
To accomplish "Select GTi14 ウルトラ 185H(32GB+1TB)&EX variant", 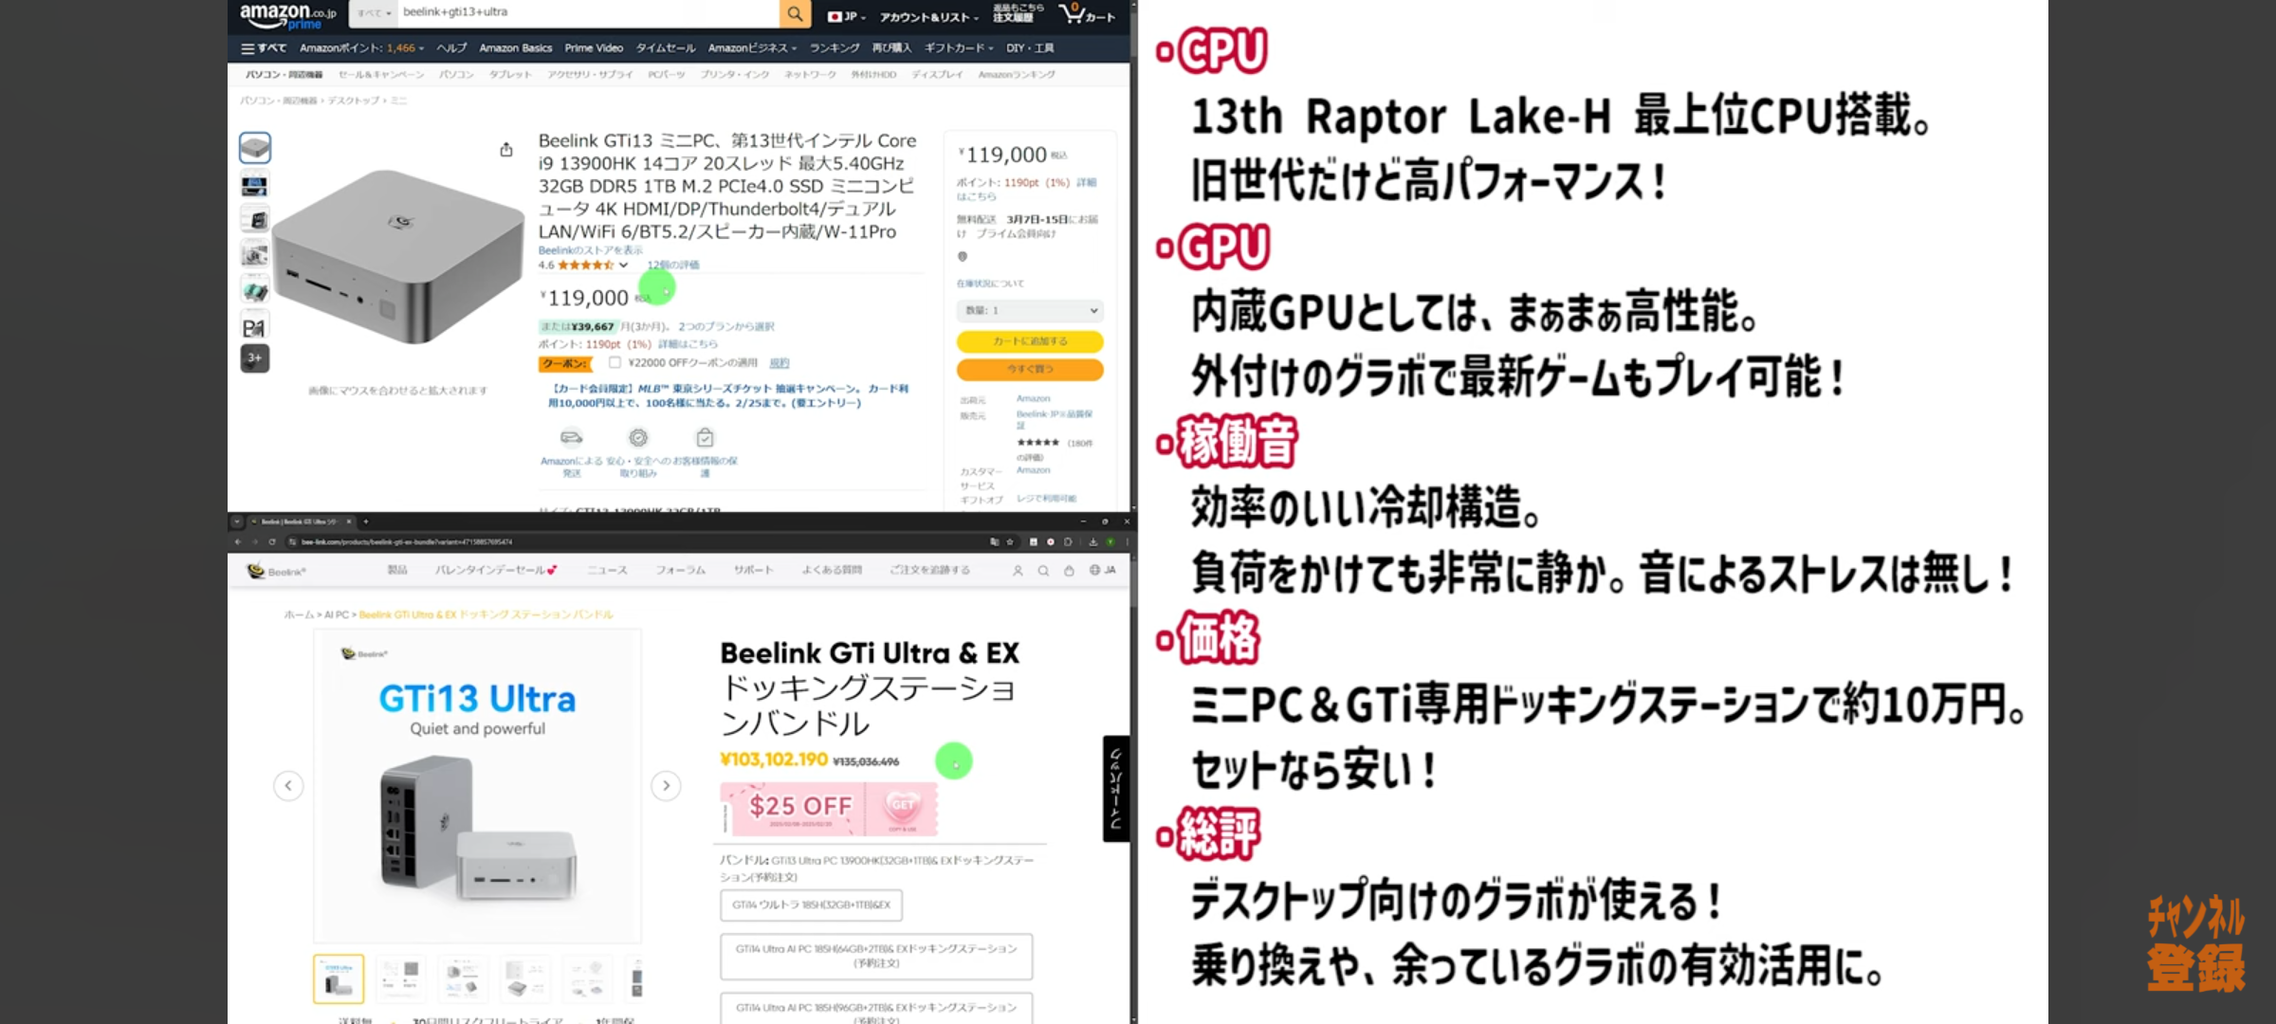I will pyautogui.click(x=811, y=905).
